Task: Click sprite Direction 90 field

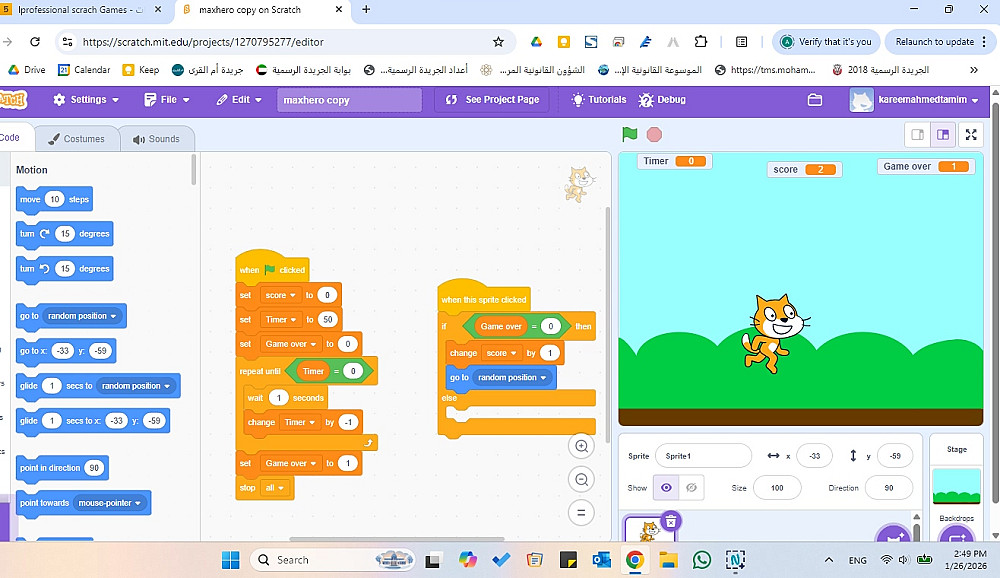Action: [x=889, y=487]
